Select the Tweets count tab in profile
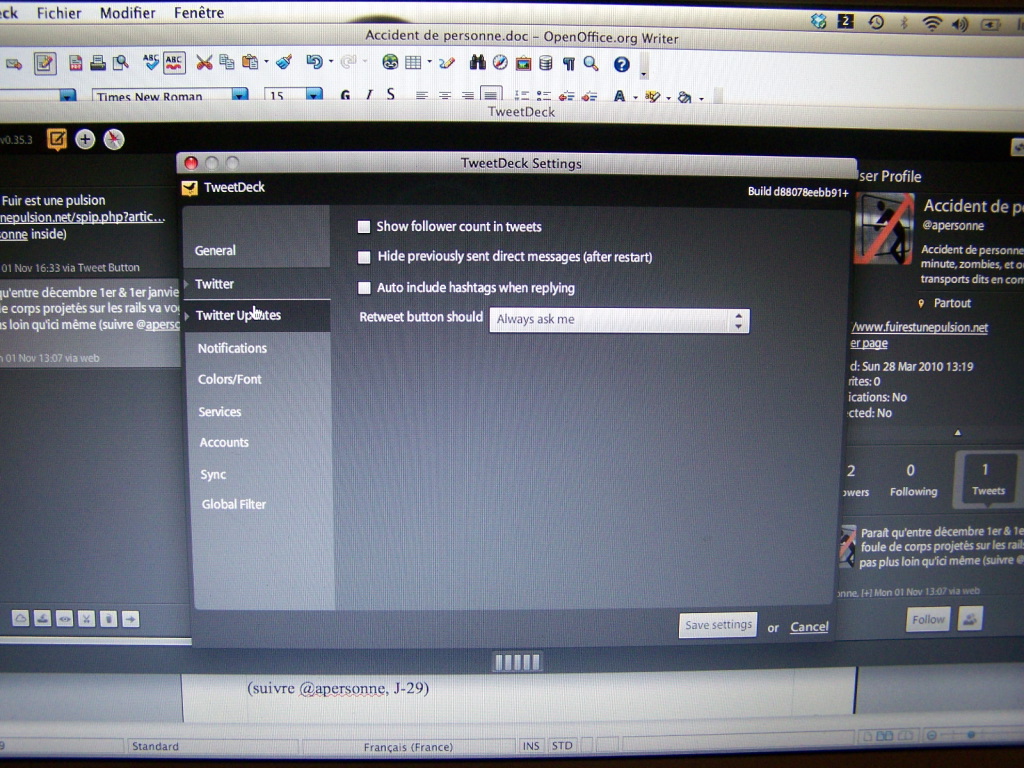 coord(986,480)
